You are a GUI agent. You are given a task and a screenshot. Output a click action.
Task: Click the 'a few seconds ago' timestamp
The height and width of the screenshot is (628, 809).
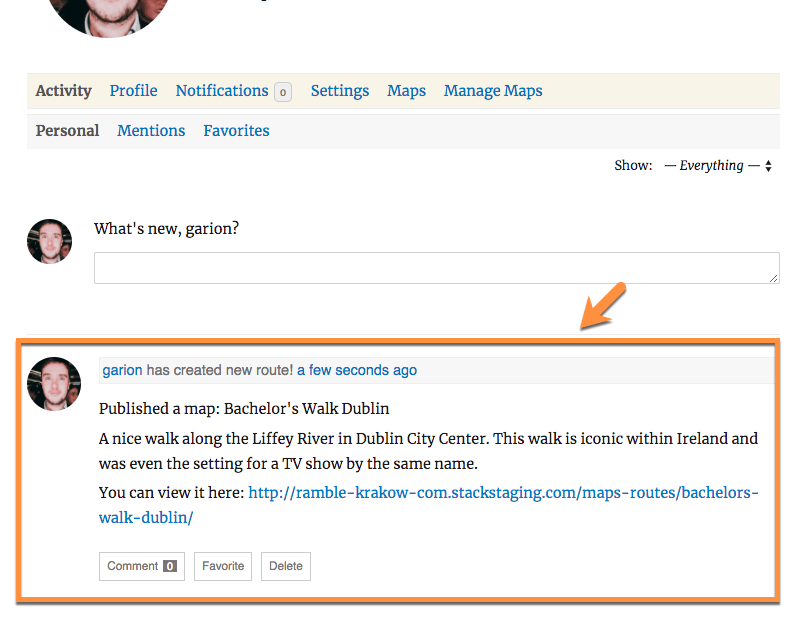pos(357,370)
